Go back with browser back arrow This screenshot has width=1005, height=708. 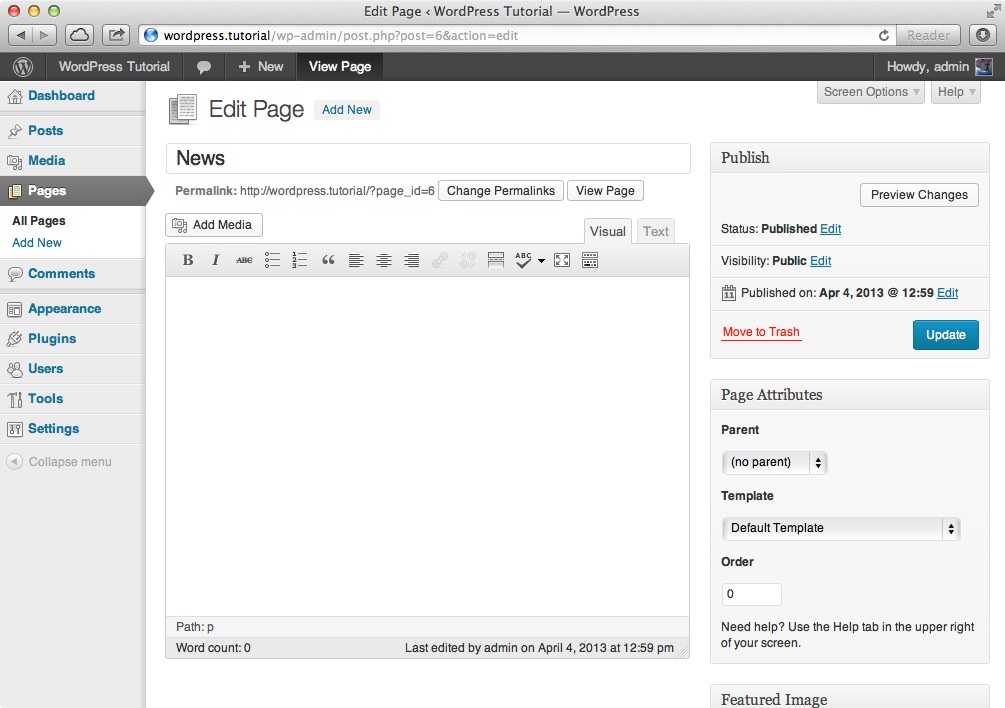coord(21,35)
